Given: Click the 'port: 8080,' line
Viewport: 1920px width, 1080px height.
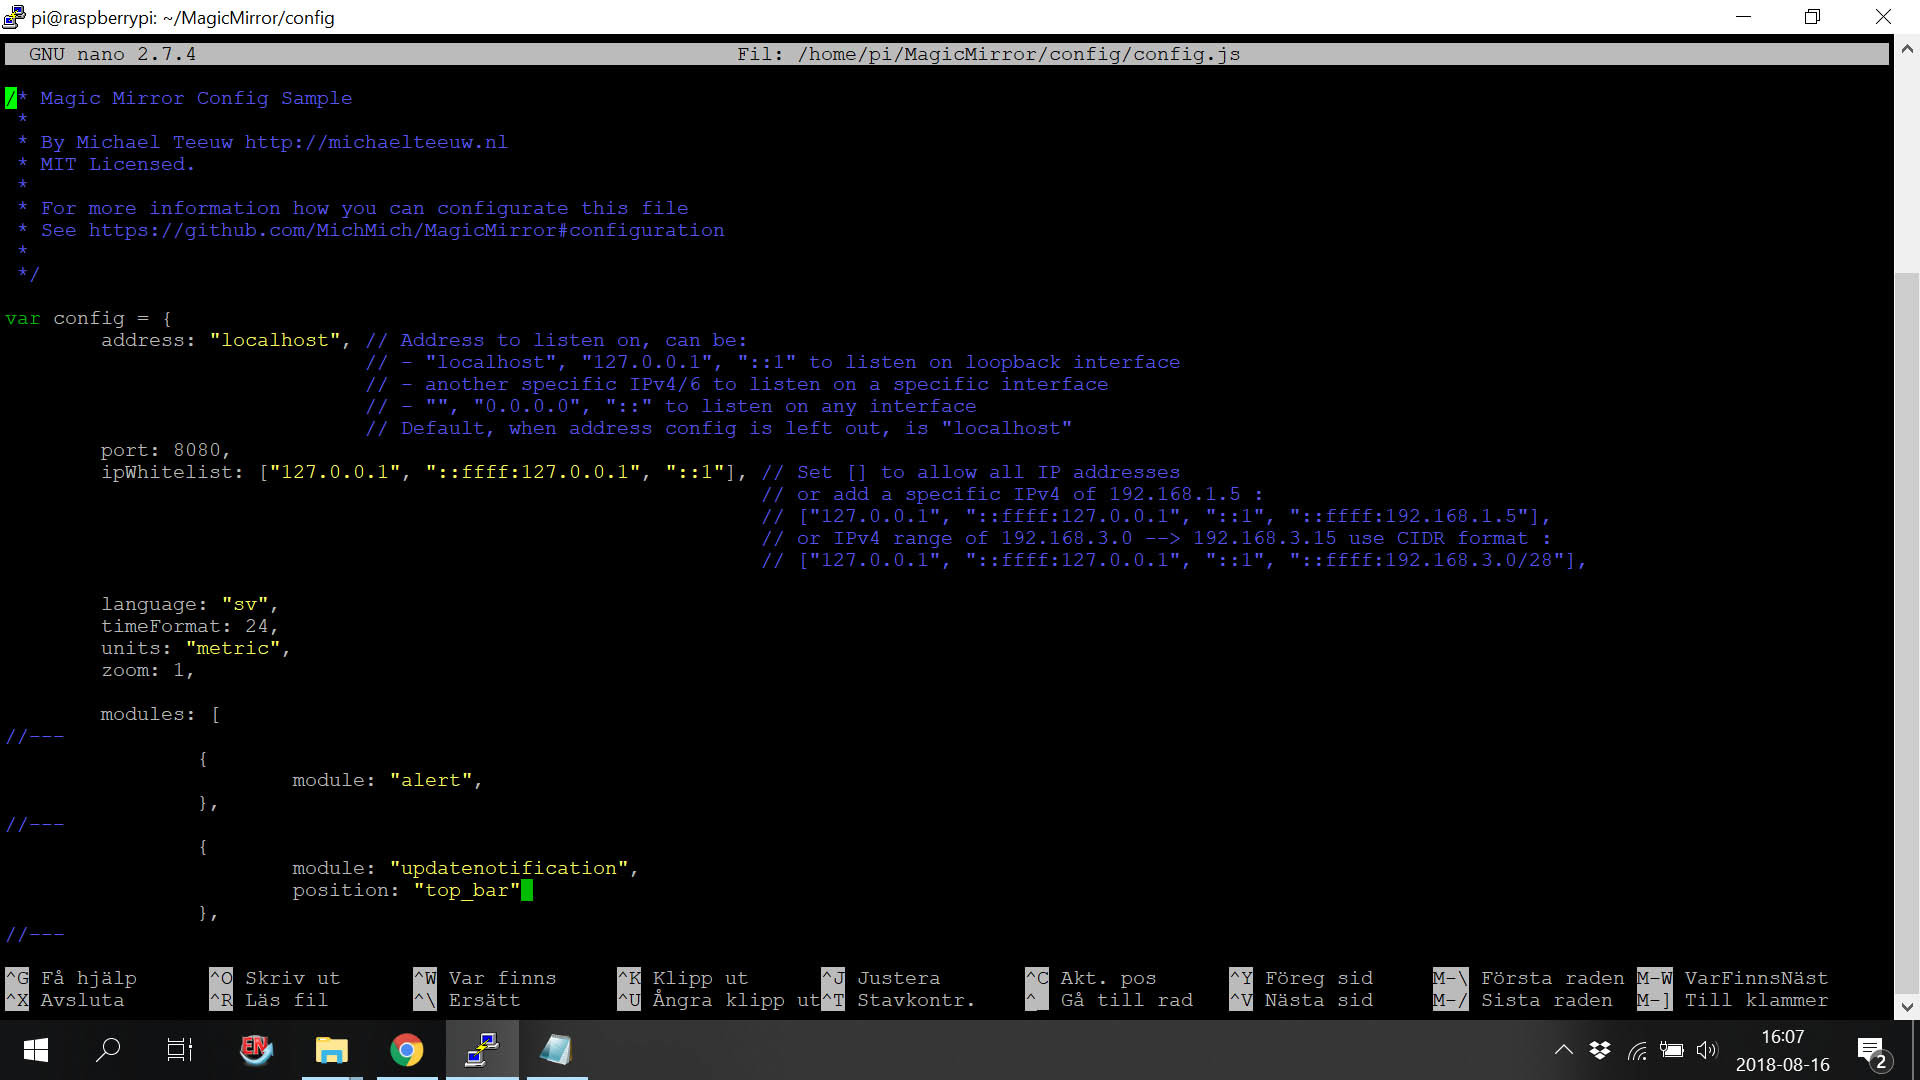Looking at the screenshot, I should point(165,450).
